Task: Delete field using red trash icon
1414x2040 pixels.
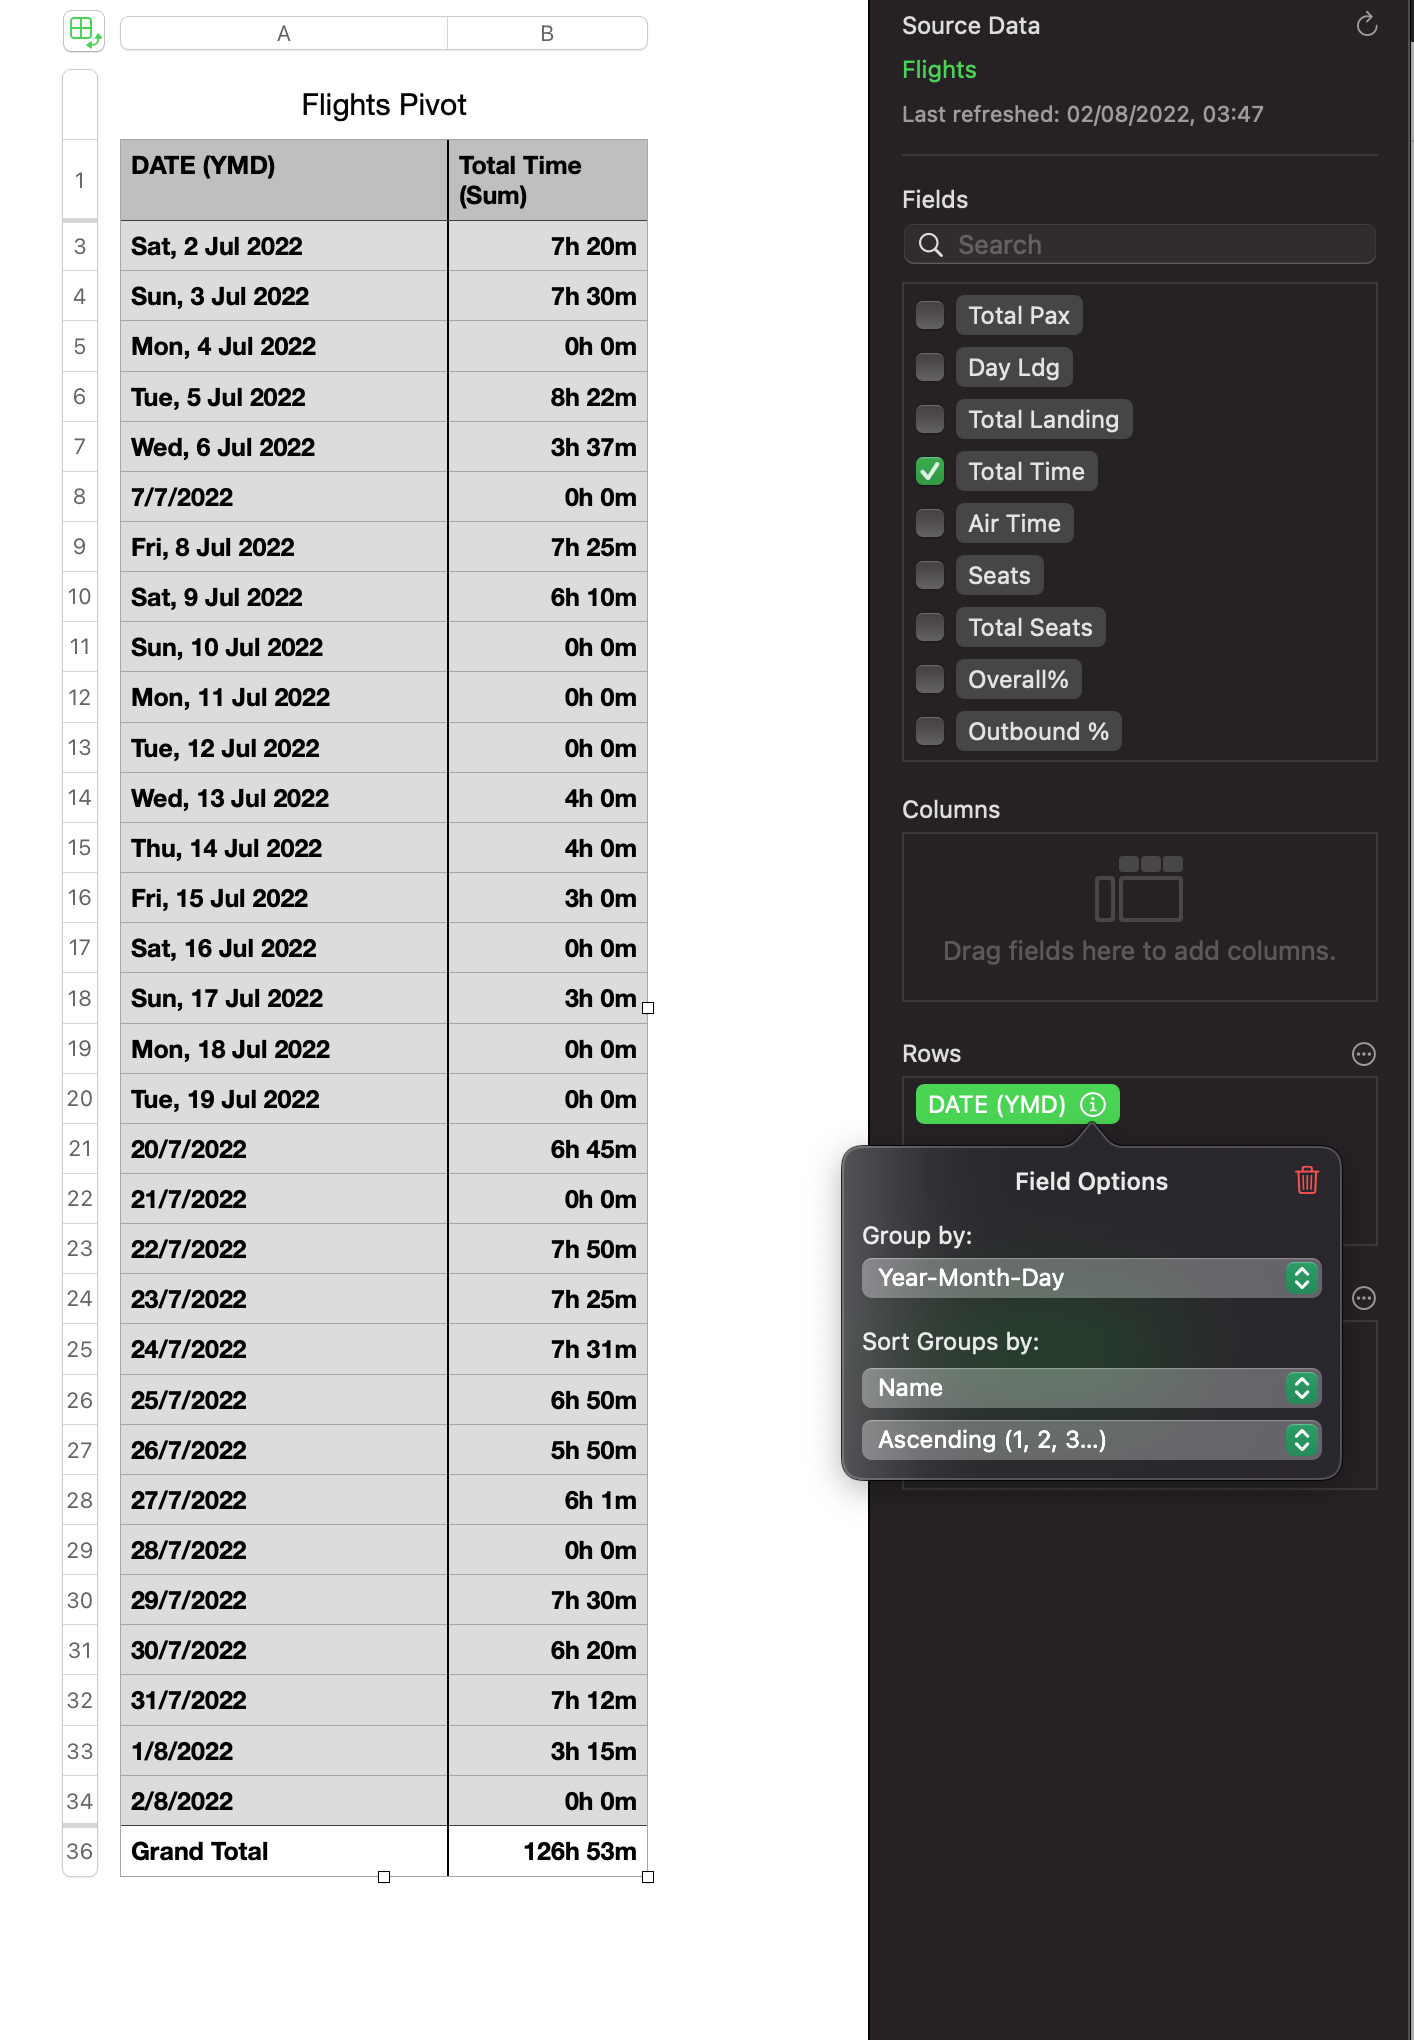Action: point(1307,1181)
